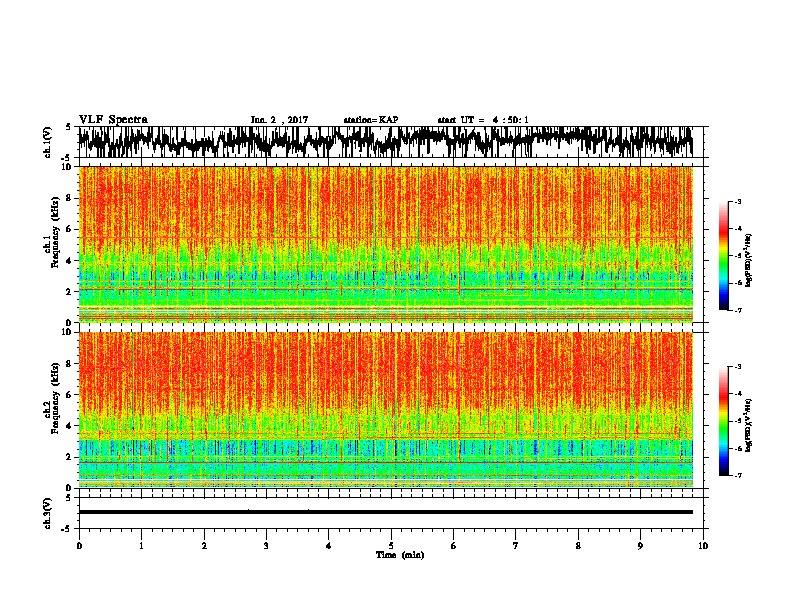Screen dimensions: 792x612
Task: Click the "-3" tick on ch.1 colorbar
Action: point(737,202)
